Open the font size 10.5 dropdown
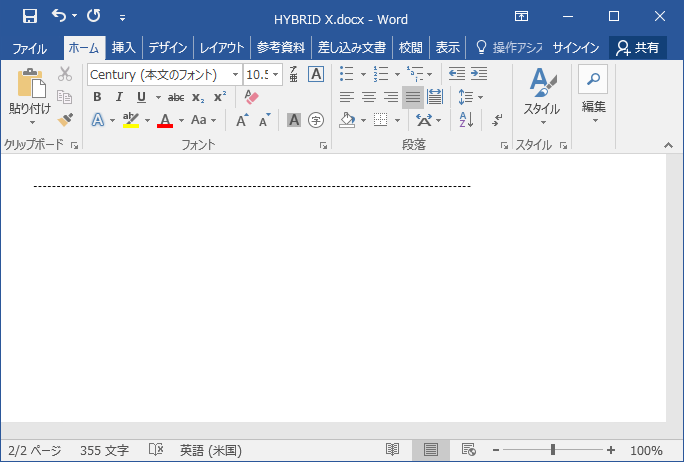The image size is (684, 462). (276, 75)
